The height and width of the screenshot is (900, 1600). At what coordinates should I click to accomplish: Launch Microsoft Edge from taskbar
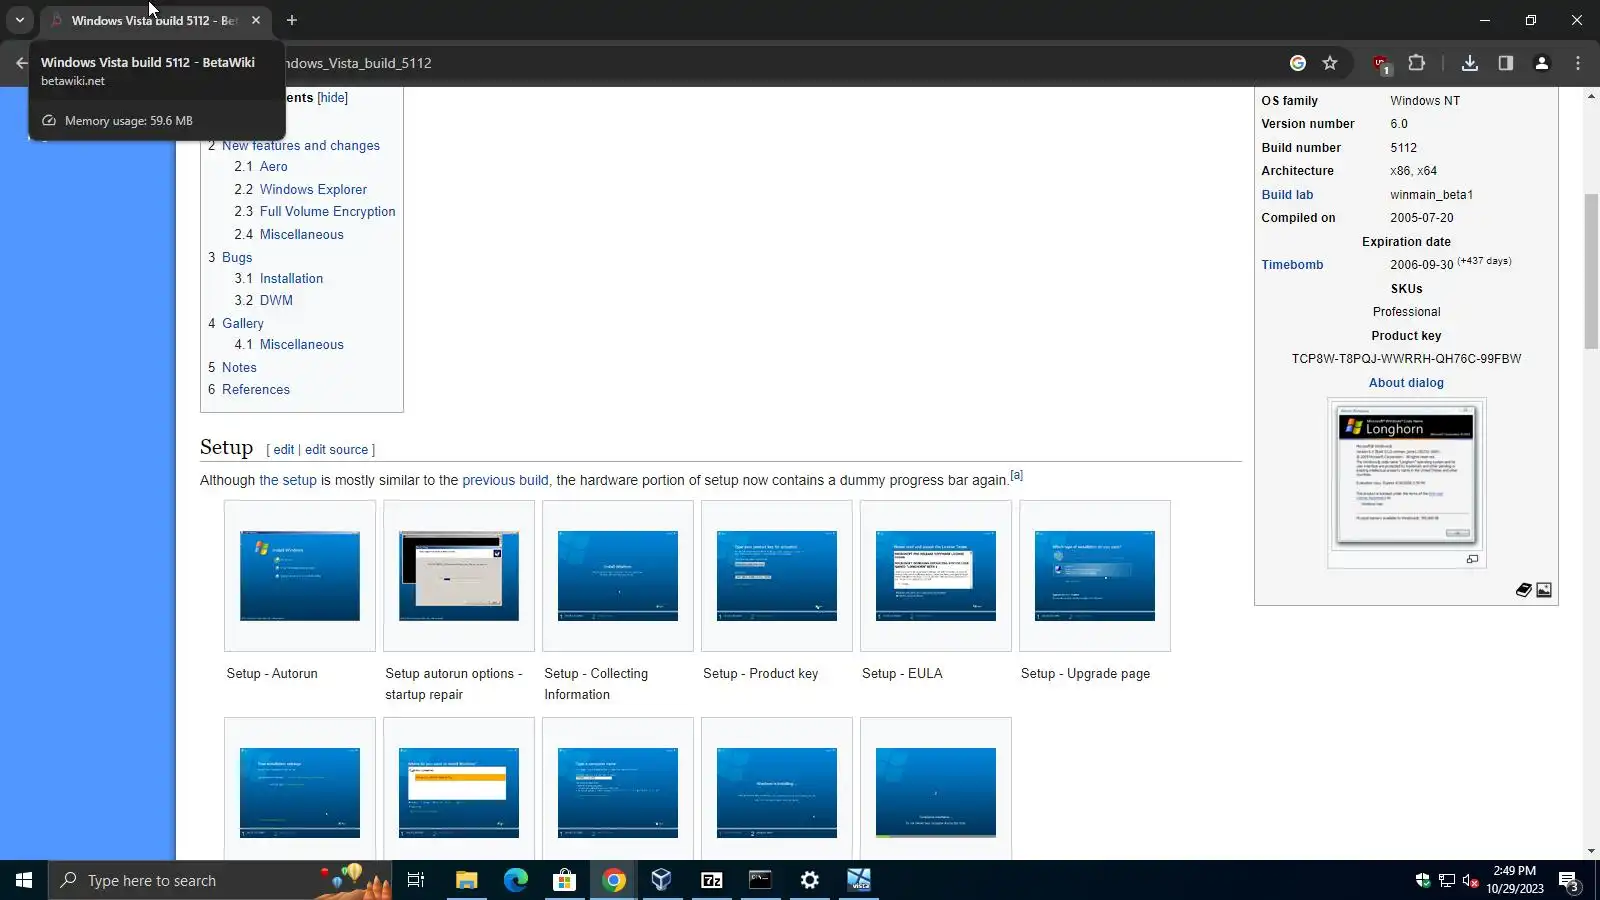pos(515,880)
